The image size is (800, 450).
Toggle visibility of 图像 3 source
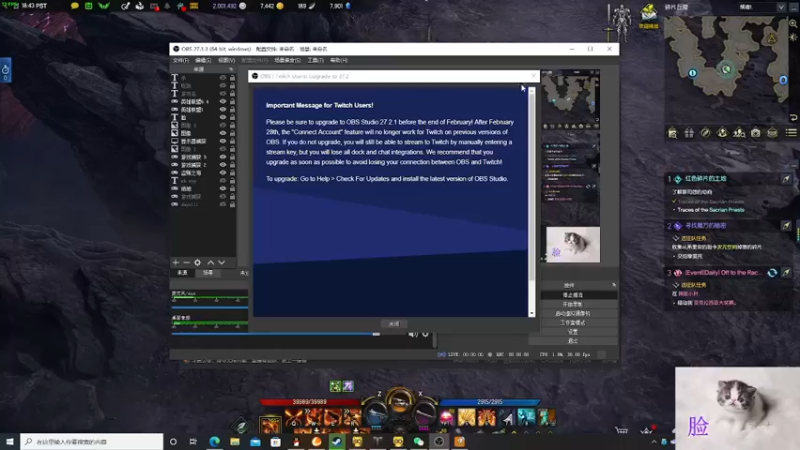pos(222,125)
